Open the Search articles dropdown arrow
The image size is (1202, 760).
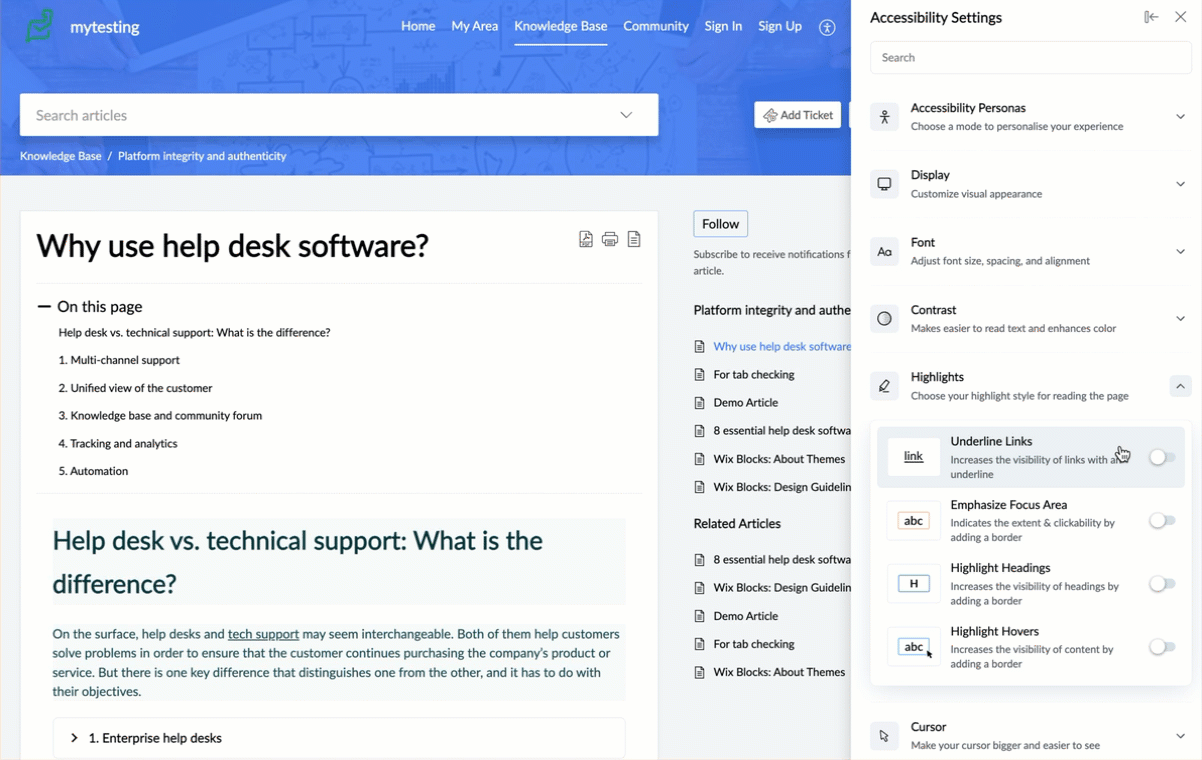[x=626, y=115]
